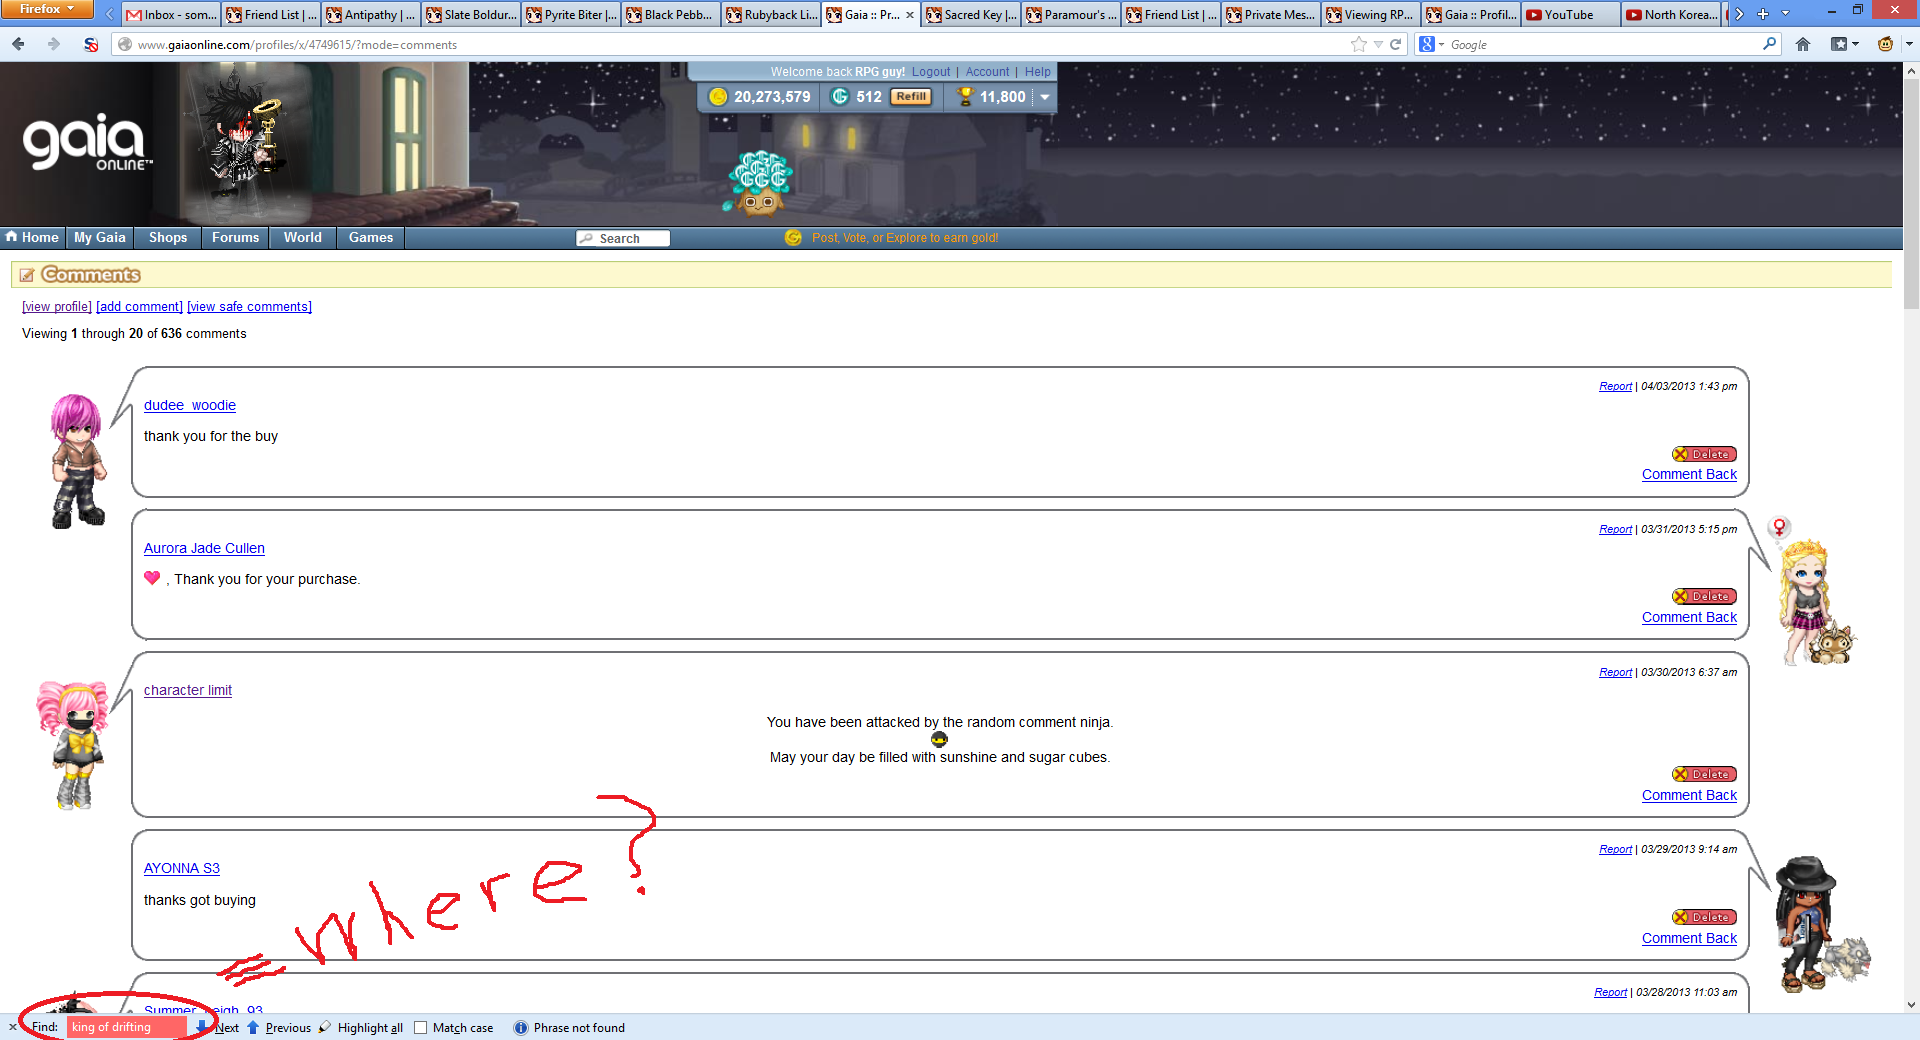The width and height of the screenshot is (1920, 1040).
Task: Click the Gaia Online logo
Action: (88, 143)
